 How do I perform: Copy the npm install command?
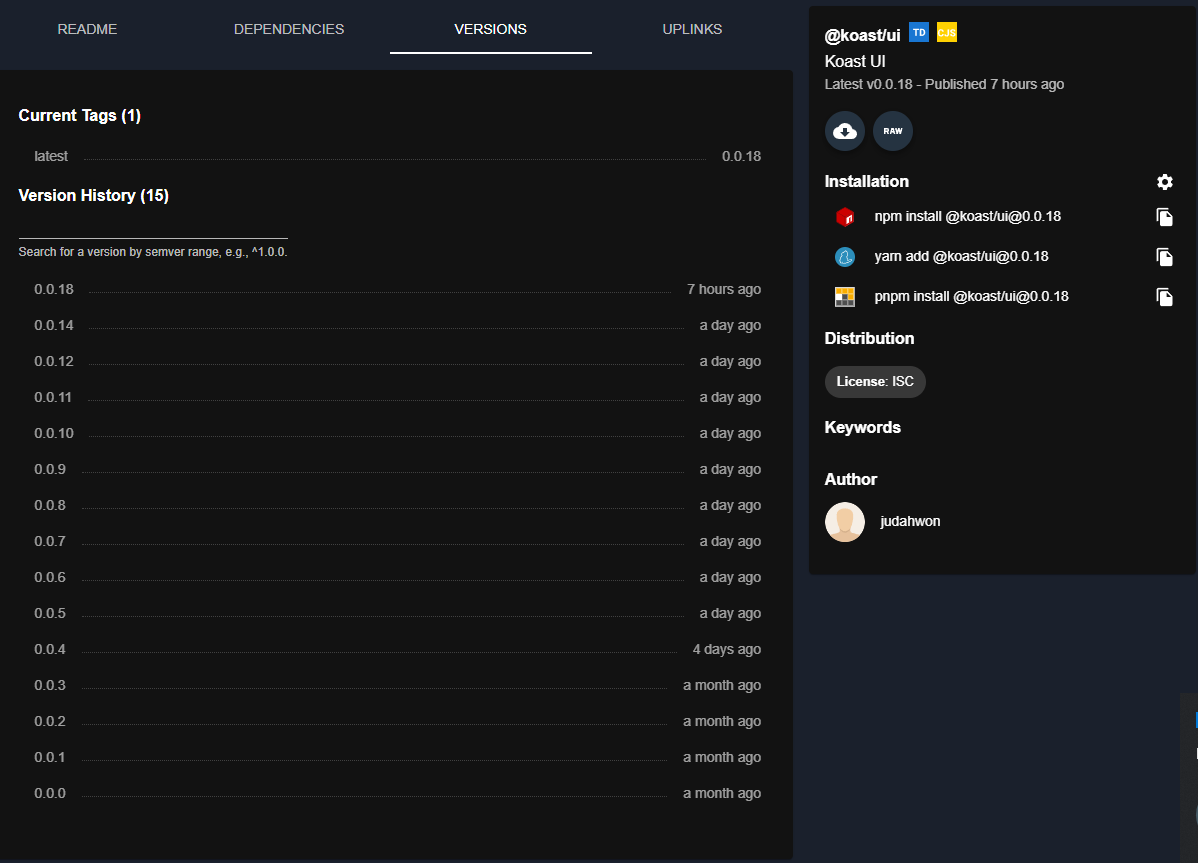1164,217
